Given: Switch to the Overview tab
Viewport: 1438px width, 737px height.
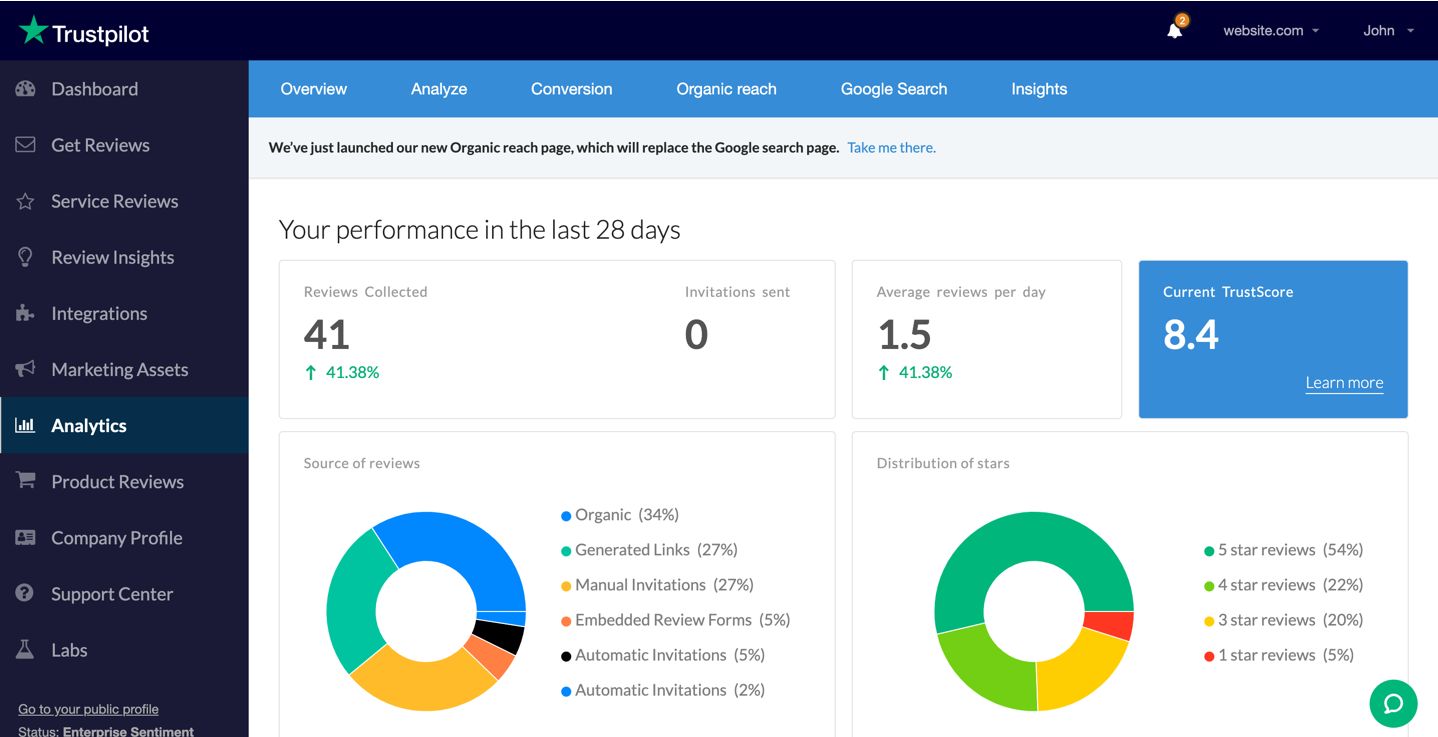Looking at the screenshot, I should coord(314,89).
